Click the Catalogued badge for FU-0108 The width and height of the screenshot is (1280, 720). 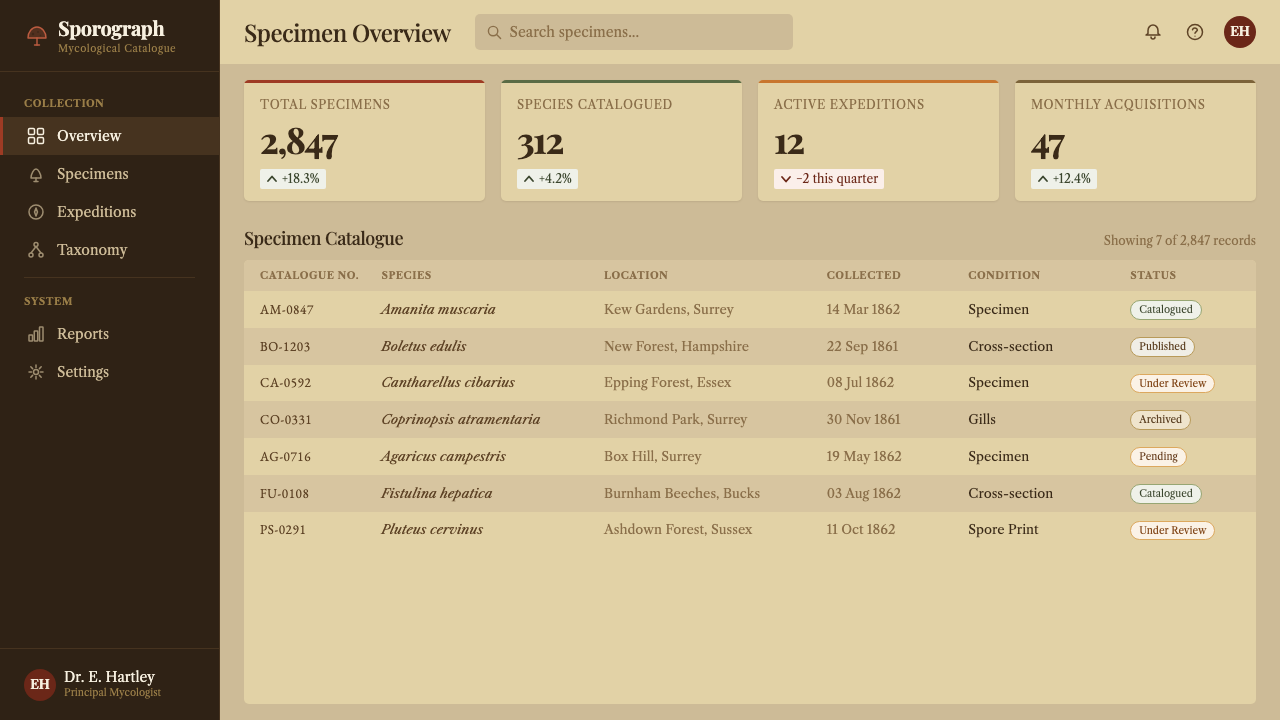click(1166, 494)
